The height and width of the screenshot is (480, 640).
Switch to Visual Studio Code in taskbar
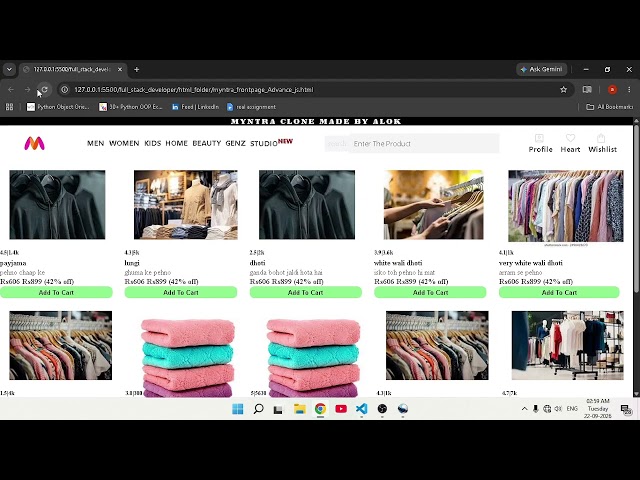(361, 409)
